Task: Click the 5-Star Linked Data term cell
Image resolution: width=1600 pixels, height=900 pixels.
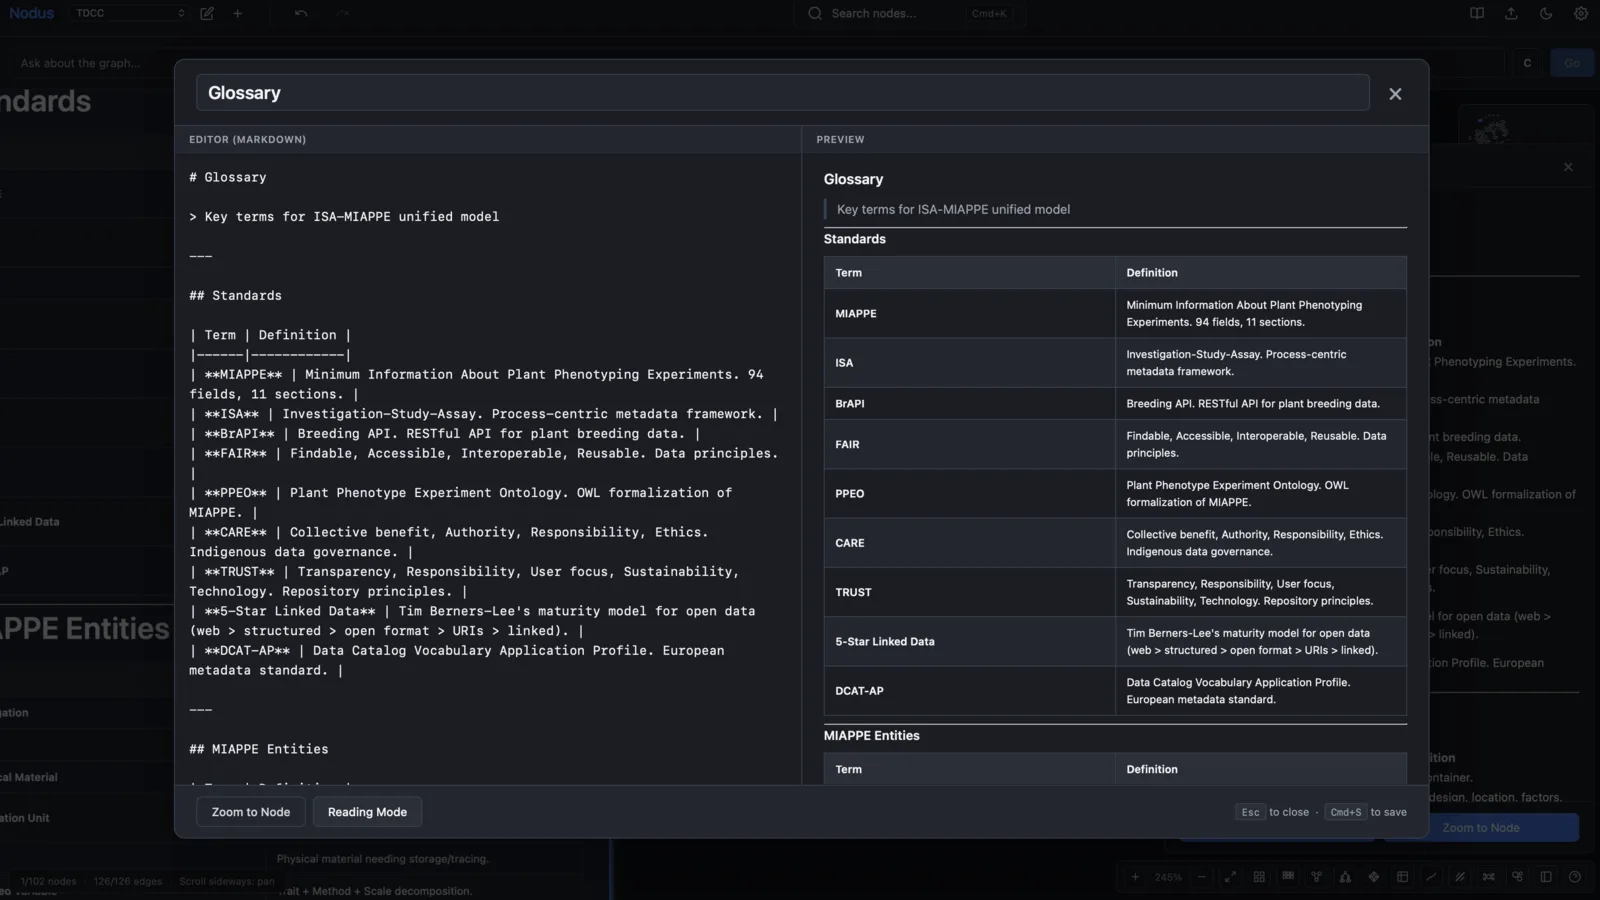Action: [x=969, y=642]
